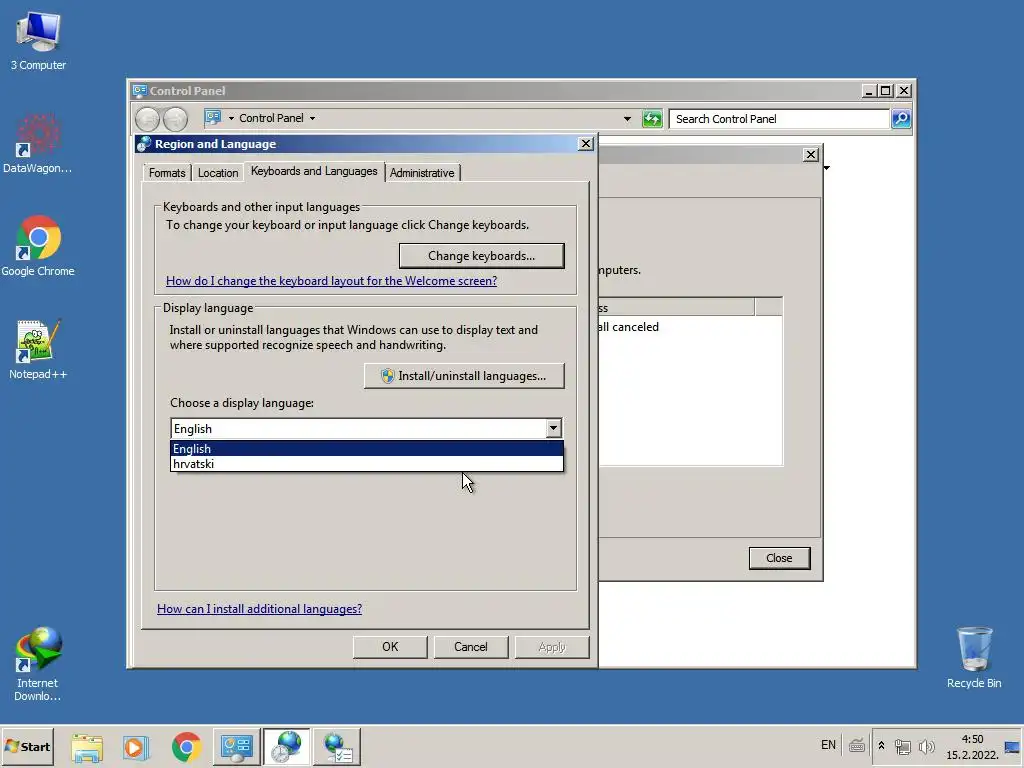Click the Control Panel address bar icon
Image resolution: width=1024 pixels, height=768 pixels.
coord(213,118)
